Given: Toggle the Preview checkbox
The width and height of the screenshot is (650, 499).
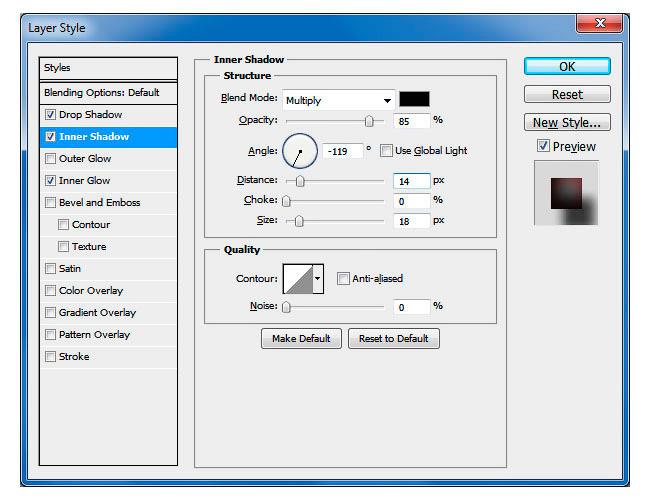Looking at the screenshot, I should pos(543,146).
